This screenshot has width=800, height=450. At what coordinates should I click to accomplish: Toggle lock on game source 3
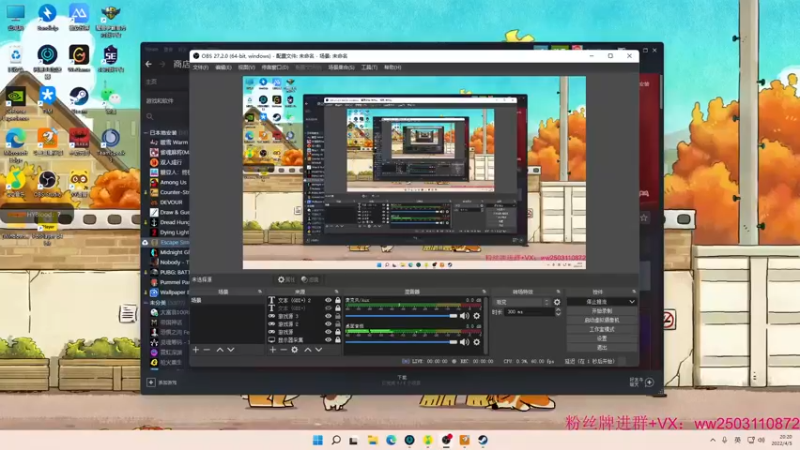[x=337, y=316]
